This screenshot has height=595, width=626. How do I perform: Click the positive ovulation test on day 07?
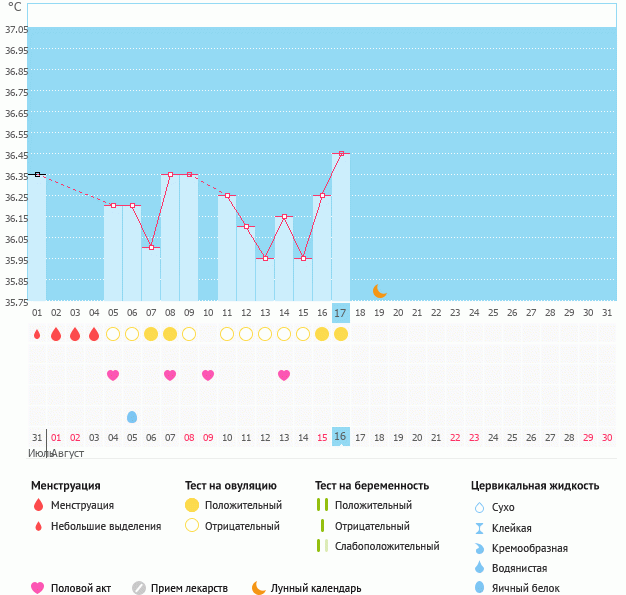pos(151,334)
